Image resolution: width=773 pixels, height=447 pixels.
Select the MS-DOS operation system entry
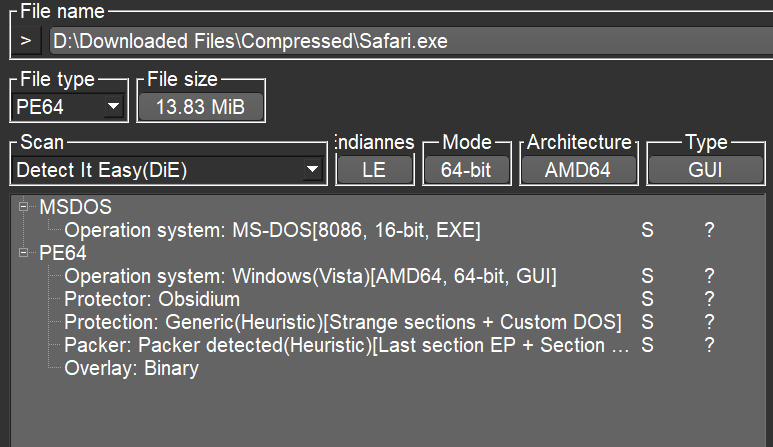(x=272, y=230)
